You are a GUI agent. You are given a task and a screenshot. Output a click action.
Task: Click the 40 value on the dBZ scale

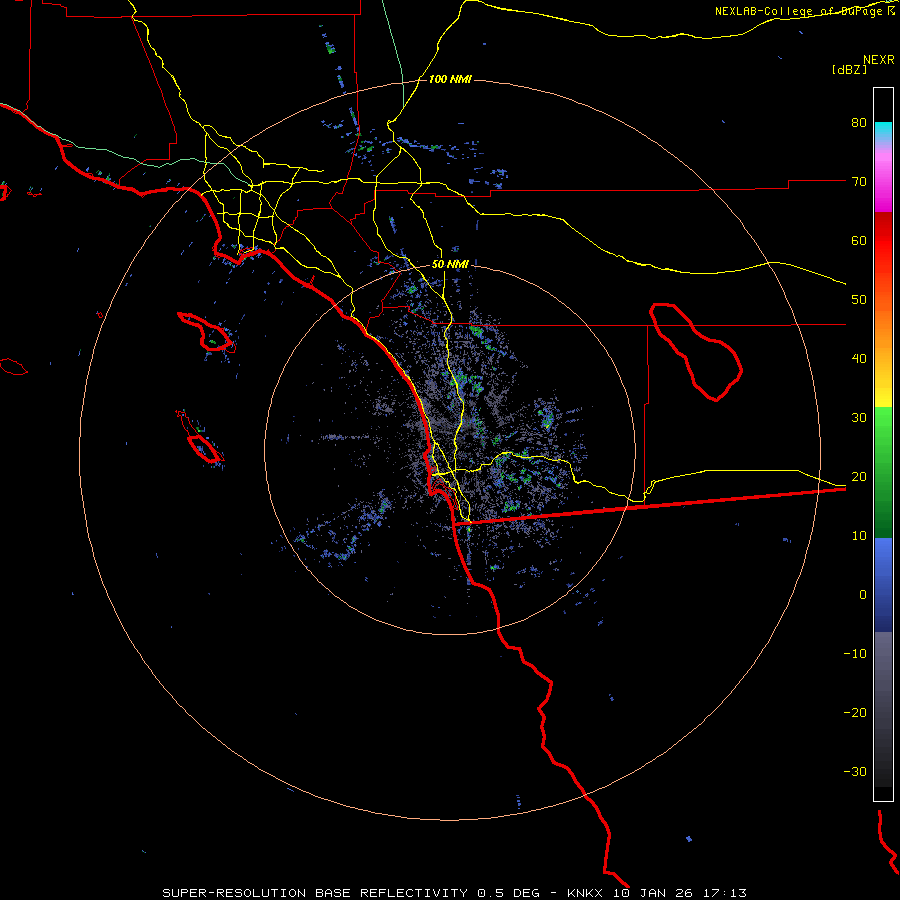(x=859, y=359)
